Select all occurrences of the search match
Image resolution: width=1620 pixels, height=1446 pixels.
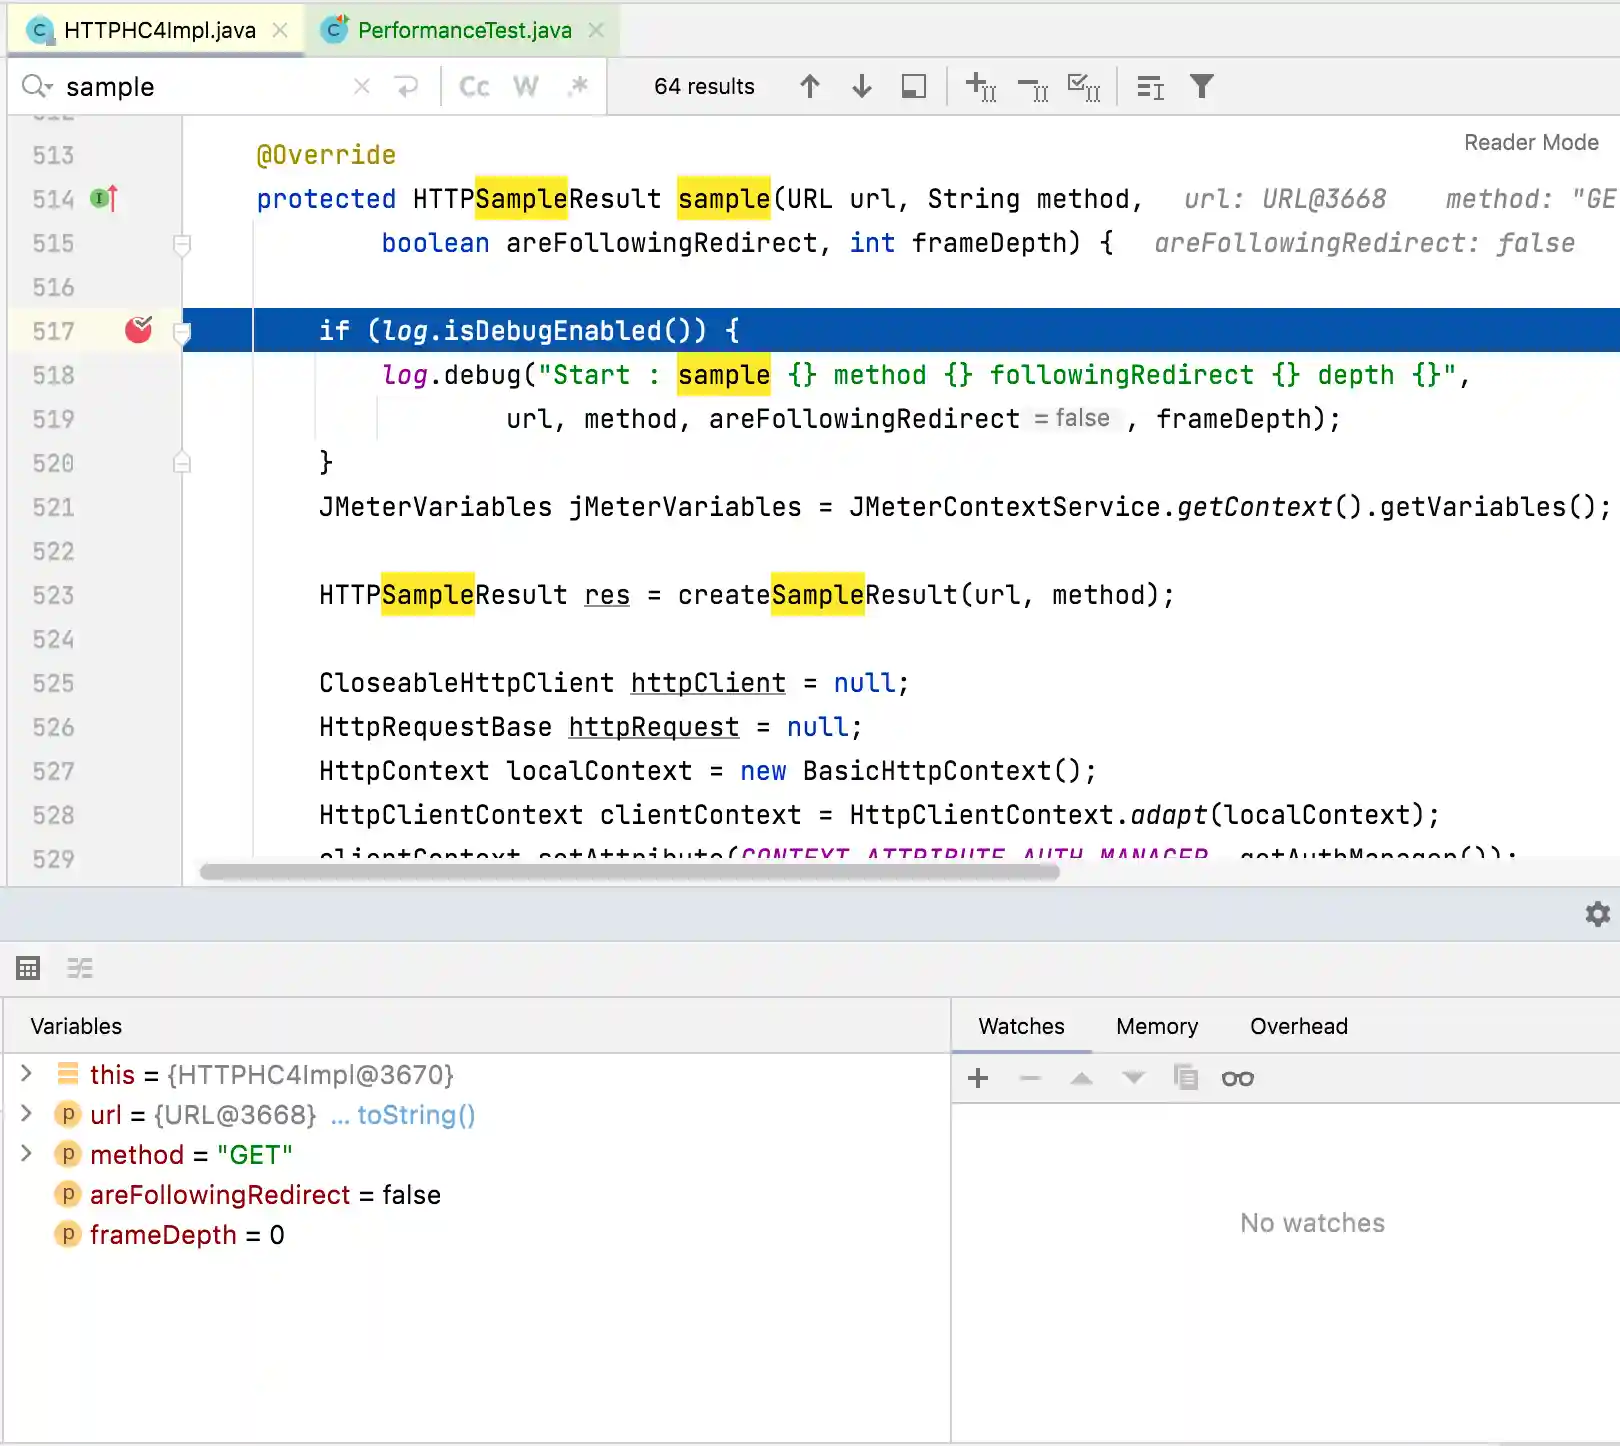[1084, 87]
